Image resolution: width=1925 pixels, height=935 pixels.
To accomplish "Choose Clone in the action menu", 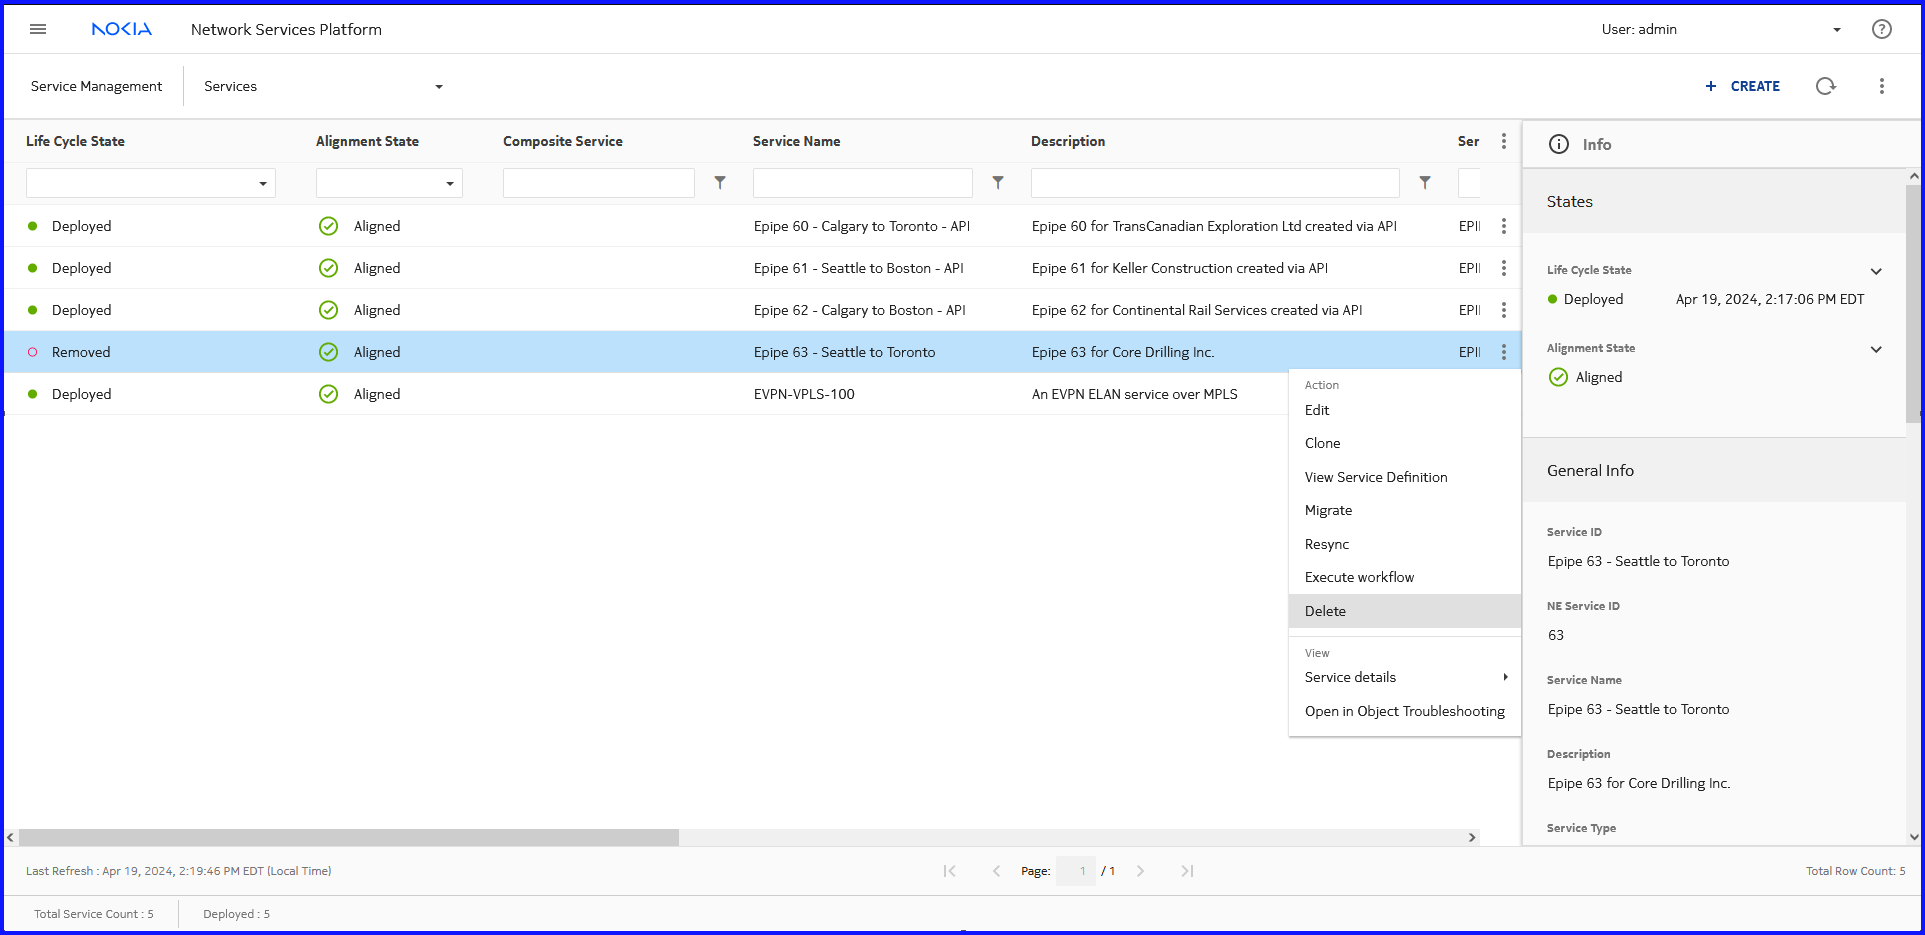I will (x=1322, y=443).
